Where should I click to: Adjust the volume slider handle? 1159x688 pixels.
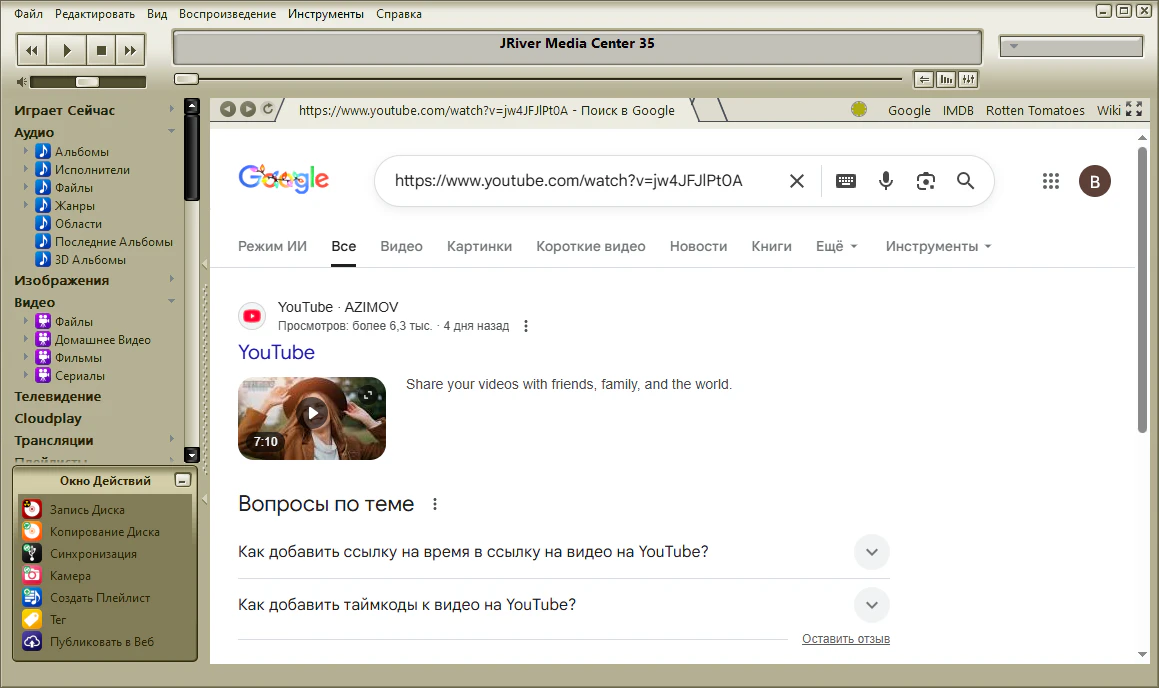(87, 82)
